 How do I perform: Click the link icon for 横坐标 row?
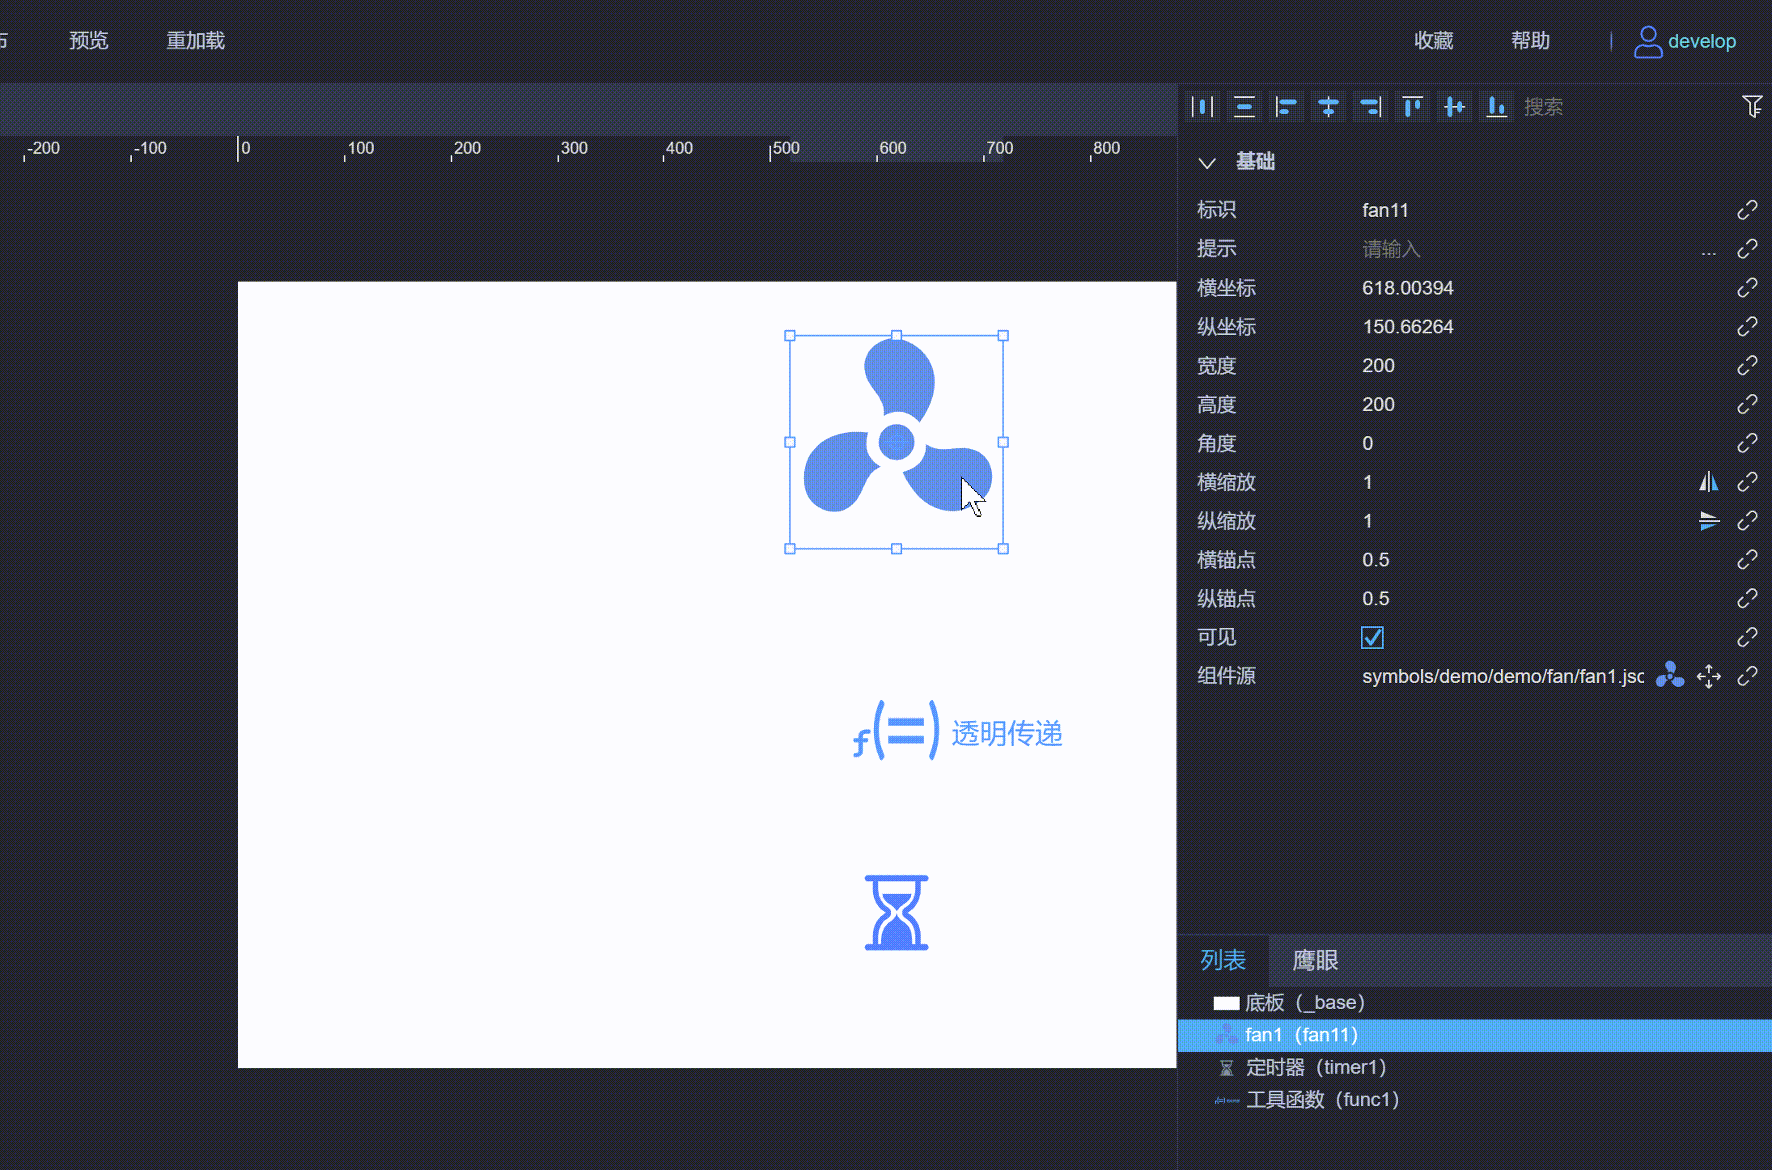coord(1747,288)
